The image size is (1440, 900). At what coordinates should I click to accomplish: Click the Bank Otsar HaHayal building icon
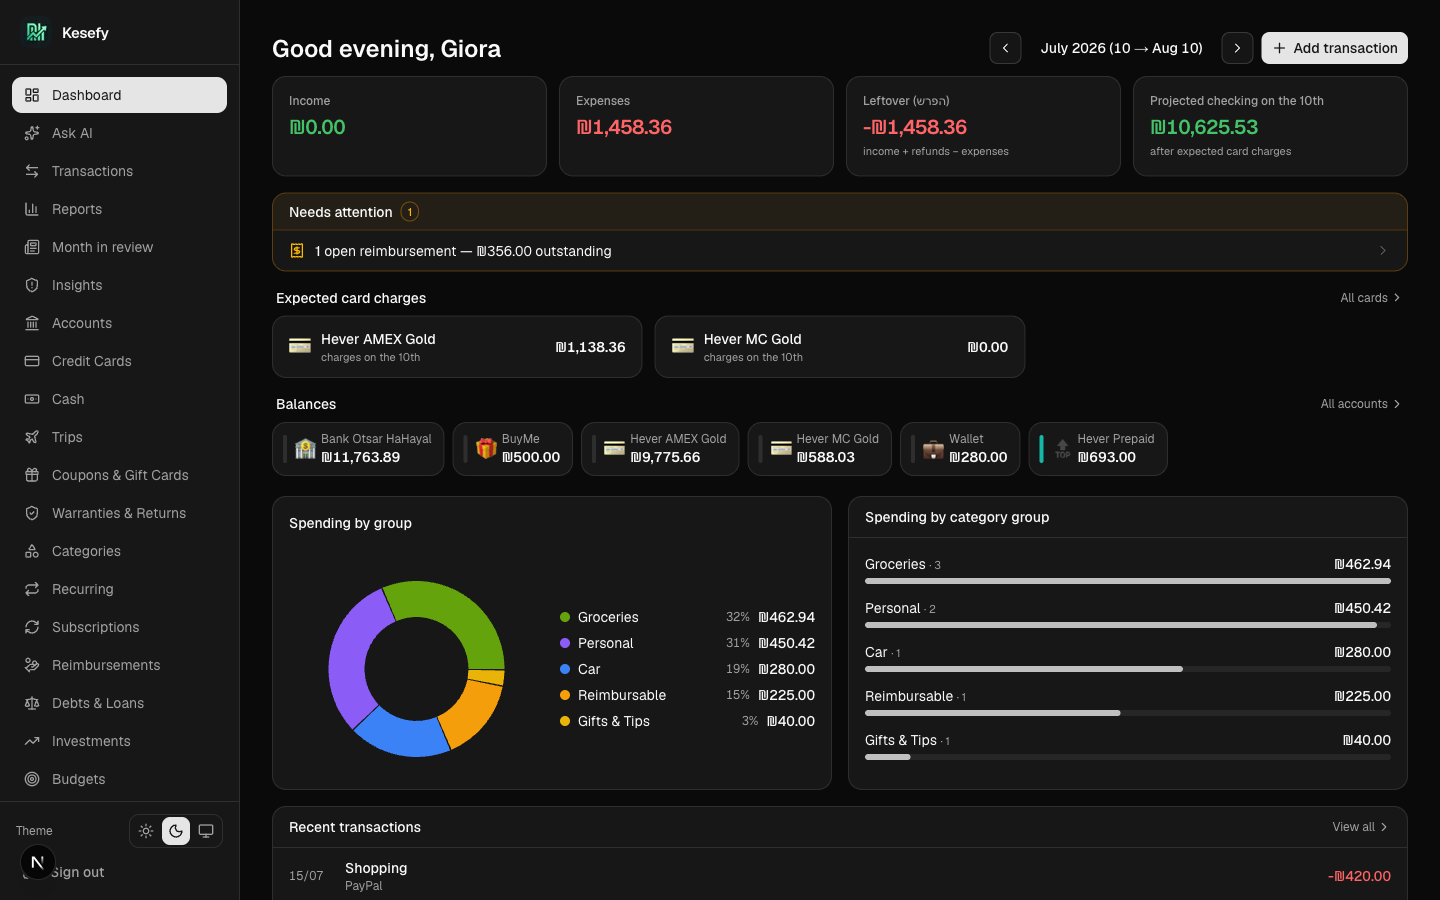305,449
